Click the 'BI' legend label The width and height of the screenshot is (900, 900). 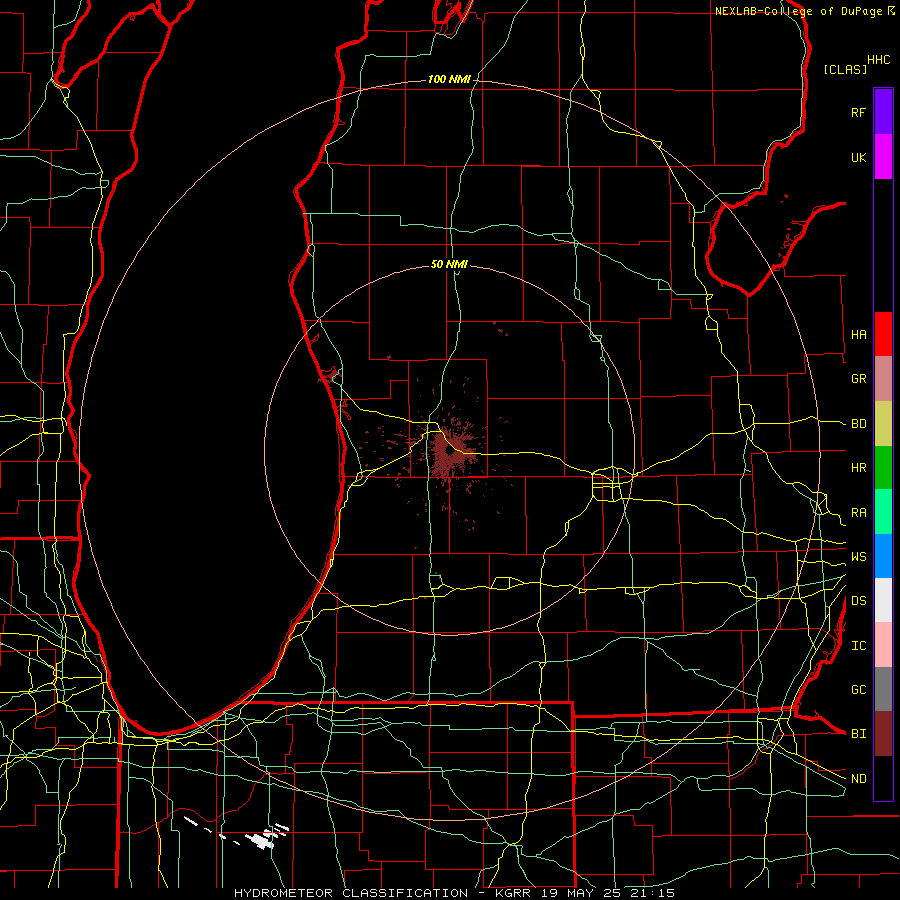tap(858, 734)
